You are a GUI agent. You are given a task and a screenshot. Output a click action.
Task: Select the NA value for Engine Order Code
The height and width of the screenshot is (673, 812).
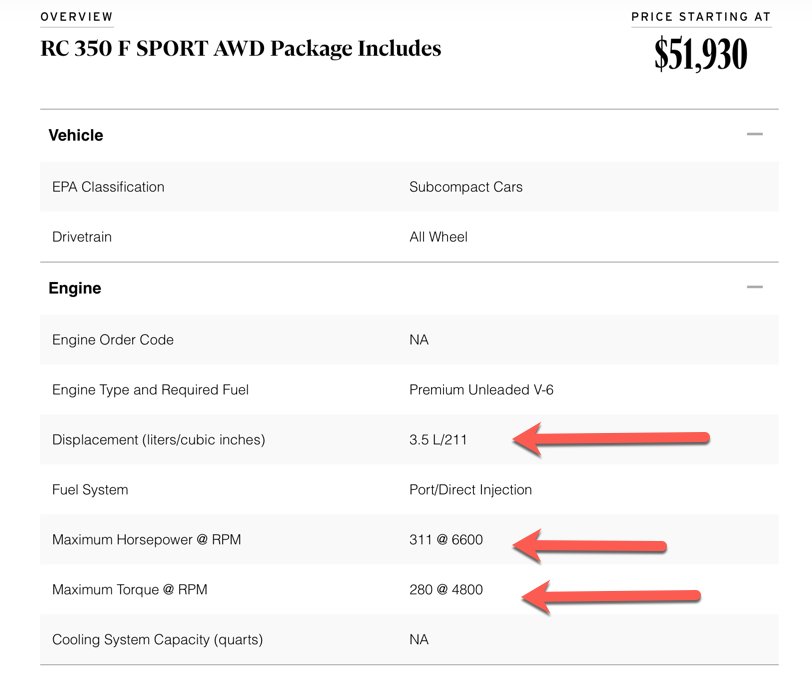pyautogui.click(x=418, y=340)
